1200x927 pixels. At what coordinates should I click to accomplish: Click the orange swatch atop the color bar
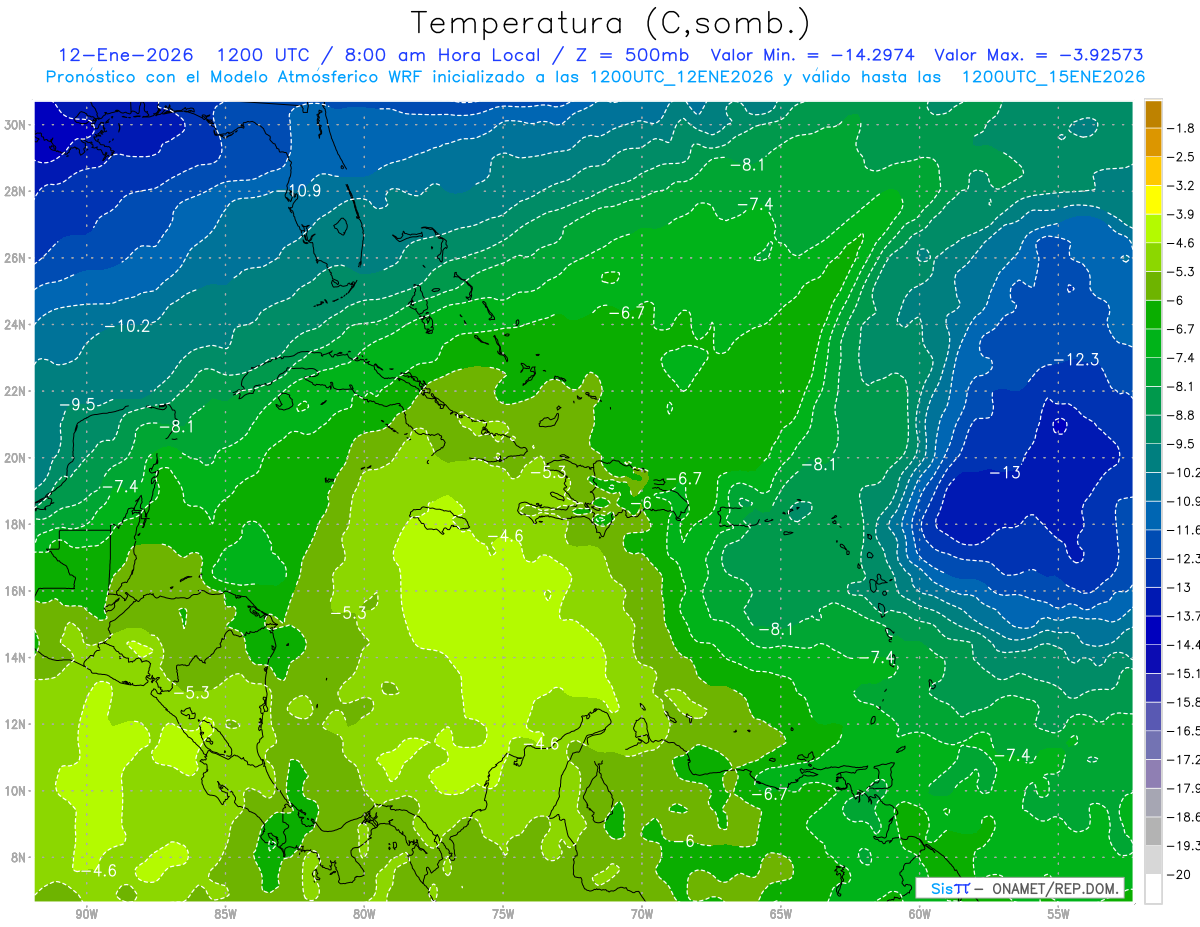coord(1154,114)
